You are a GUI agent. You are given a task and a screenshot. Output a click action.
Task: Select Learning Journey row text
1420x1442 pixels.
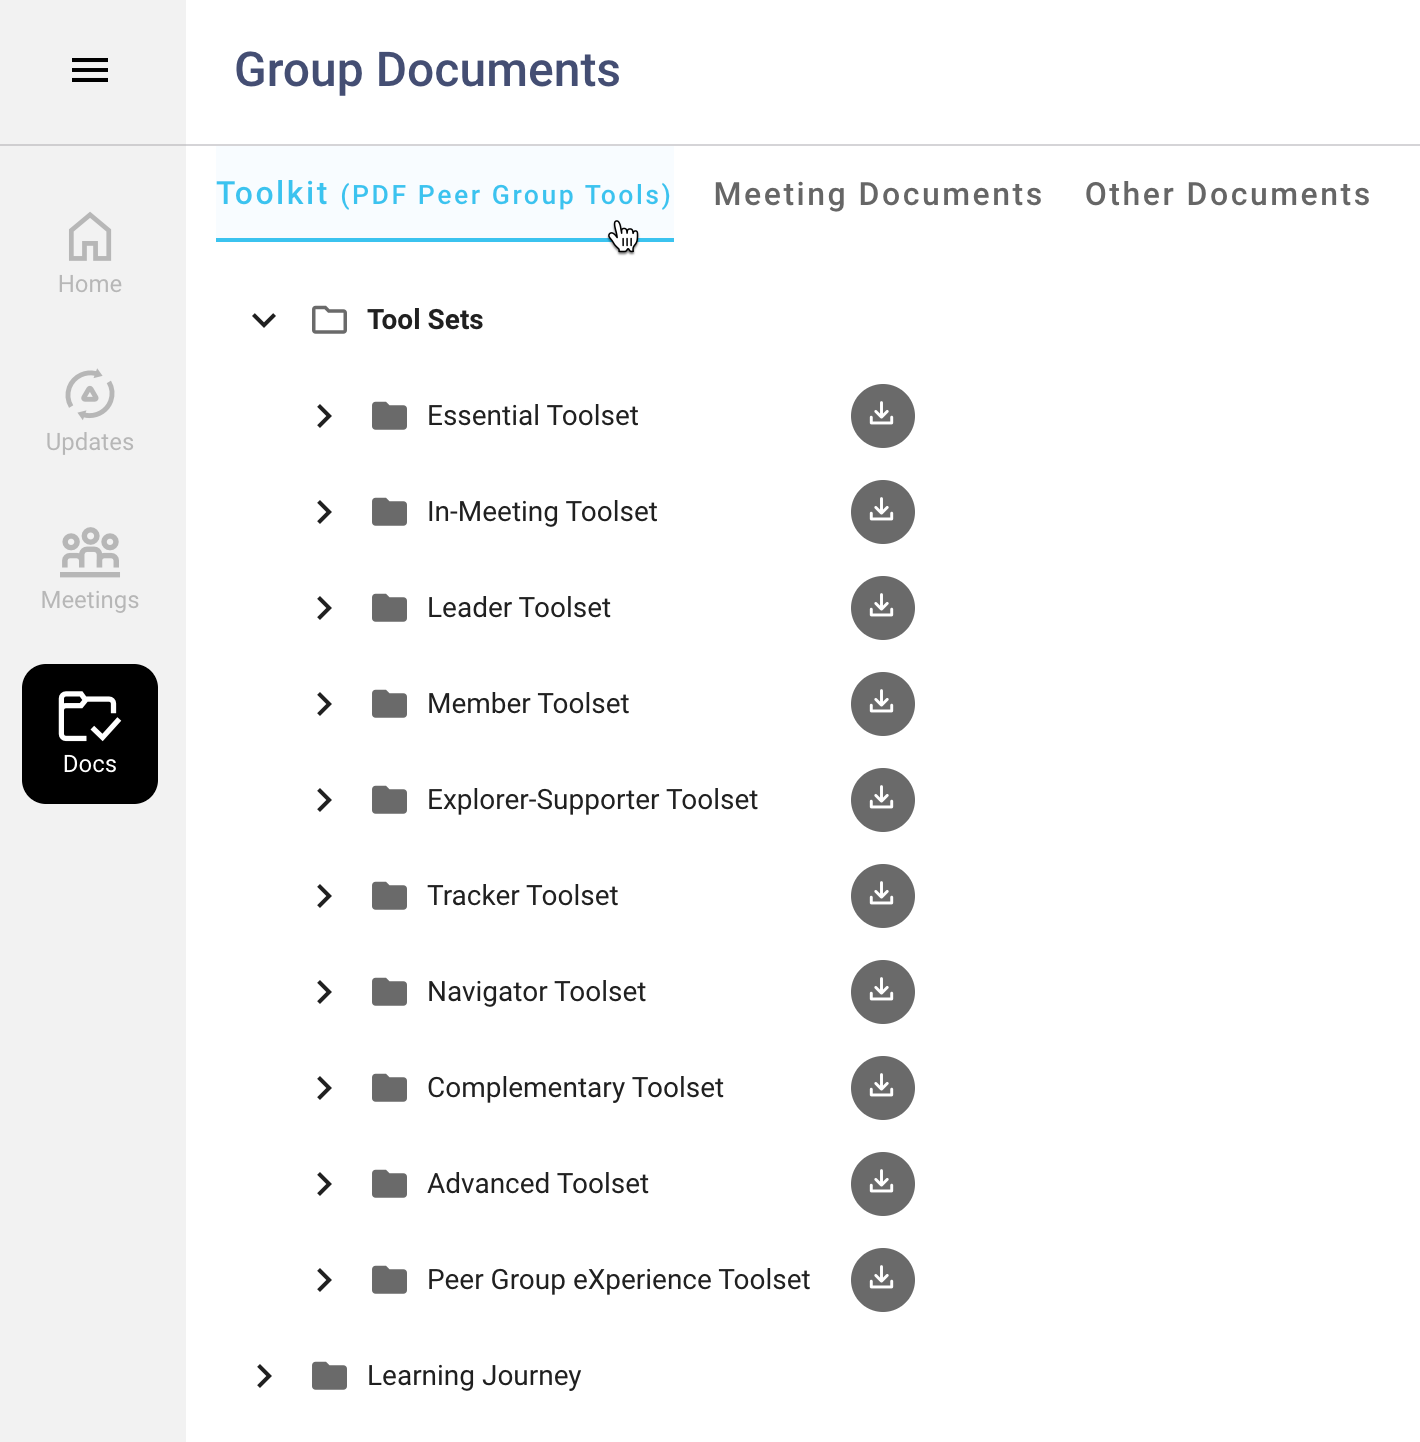point(474,1376)
